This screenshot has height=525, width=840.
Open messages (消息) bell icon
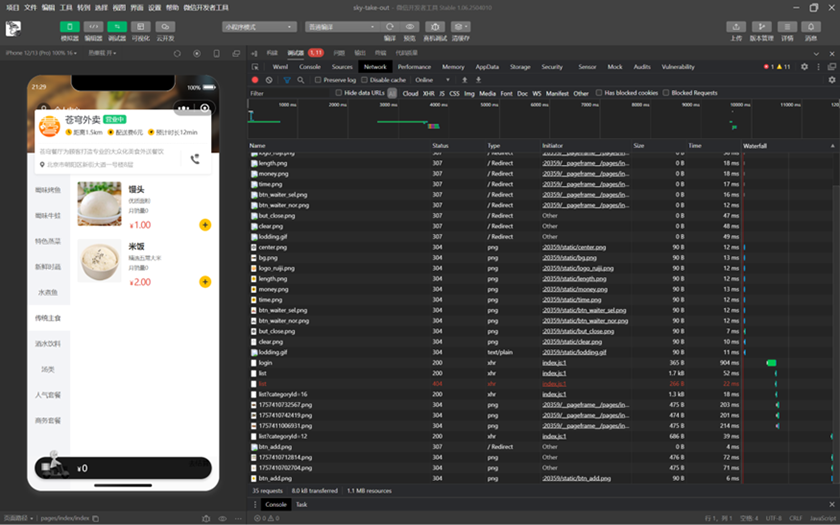pyautogui.click(x=811, y=27)
